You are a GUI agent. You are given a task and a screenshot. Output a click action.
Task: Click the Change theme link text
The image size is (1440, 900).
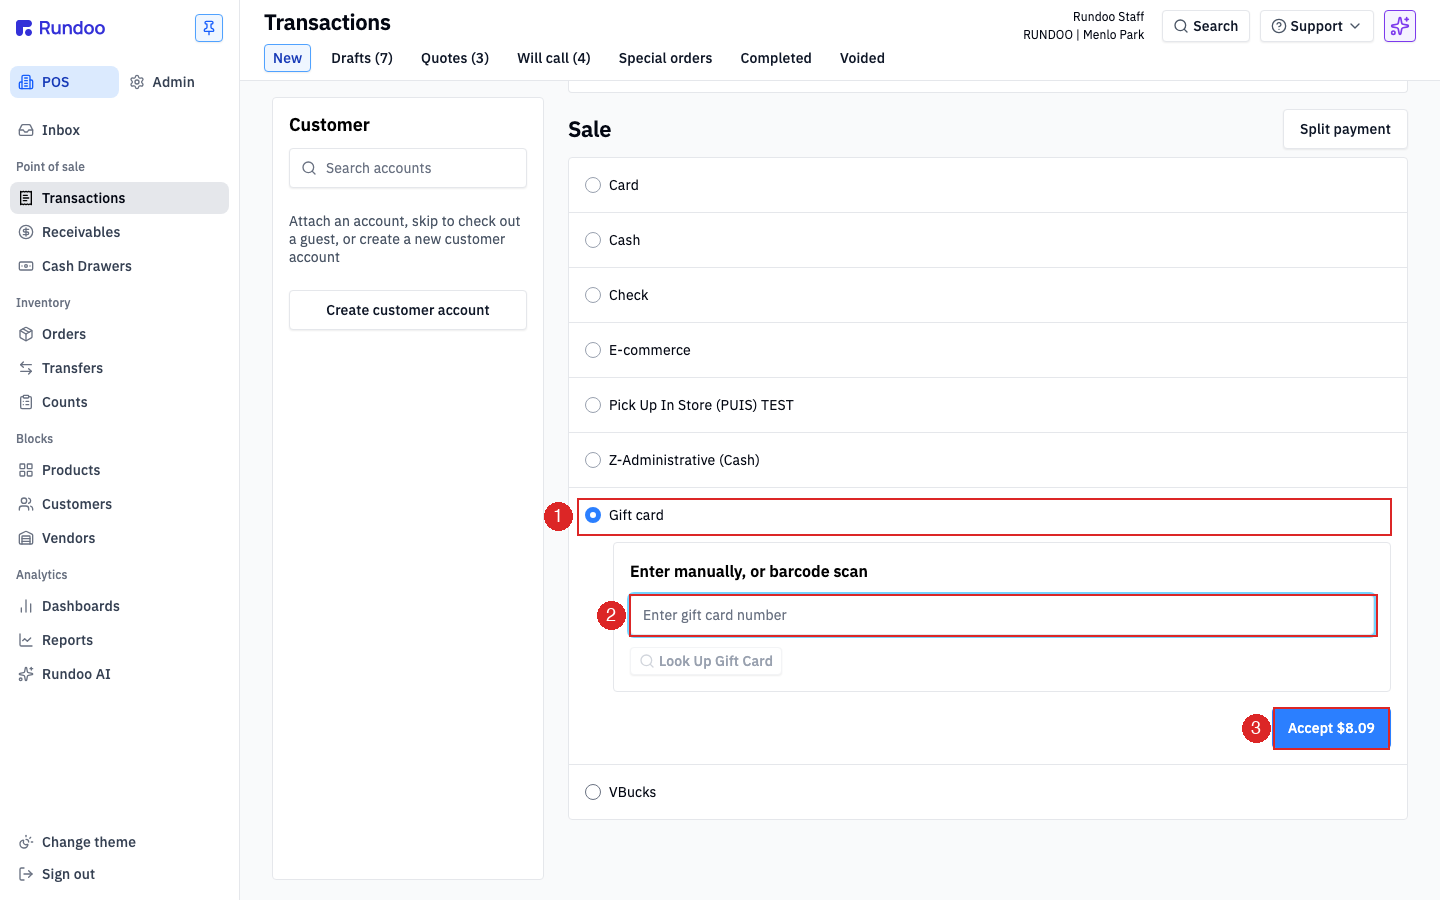(89, 842)
